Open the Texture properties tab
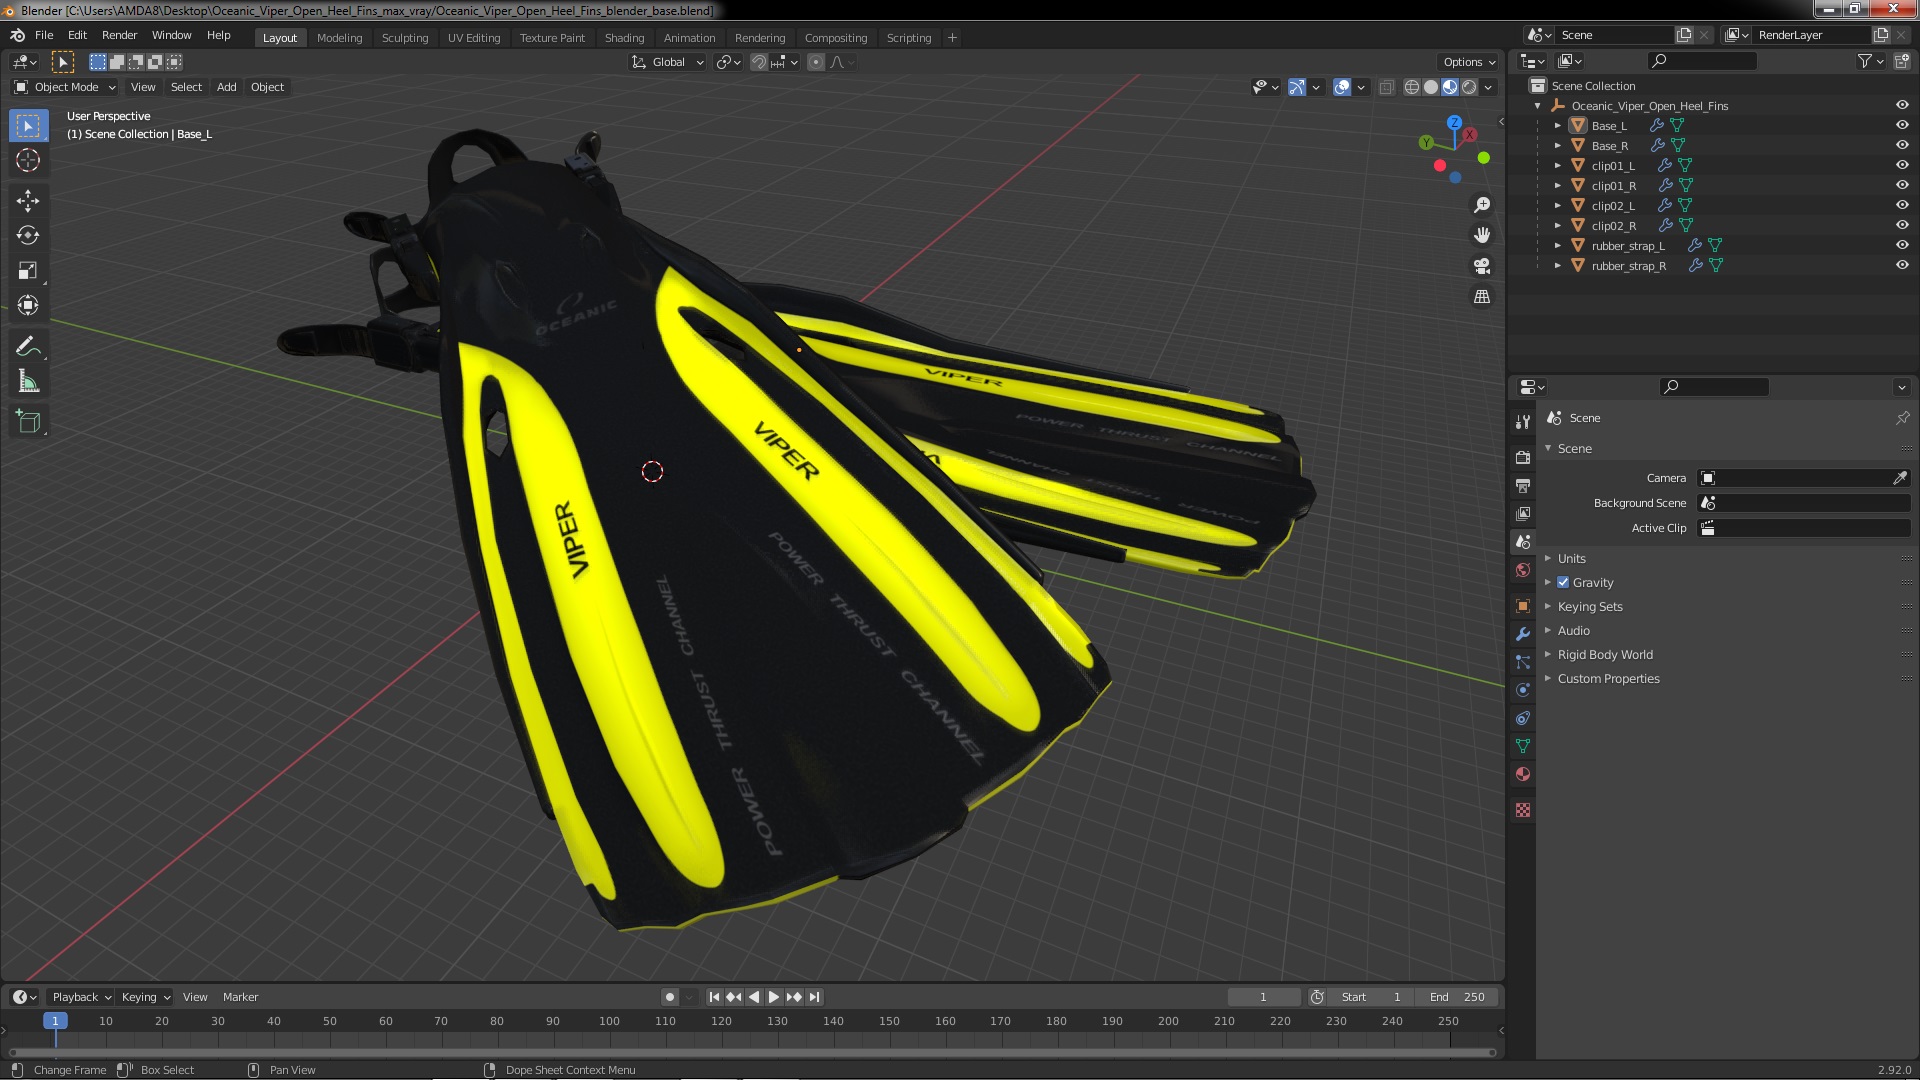The image size is (1920, 1080). click(x=1523, y=810)
